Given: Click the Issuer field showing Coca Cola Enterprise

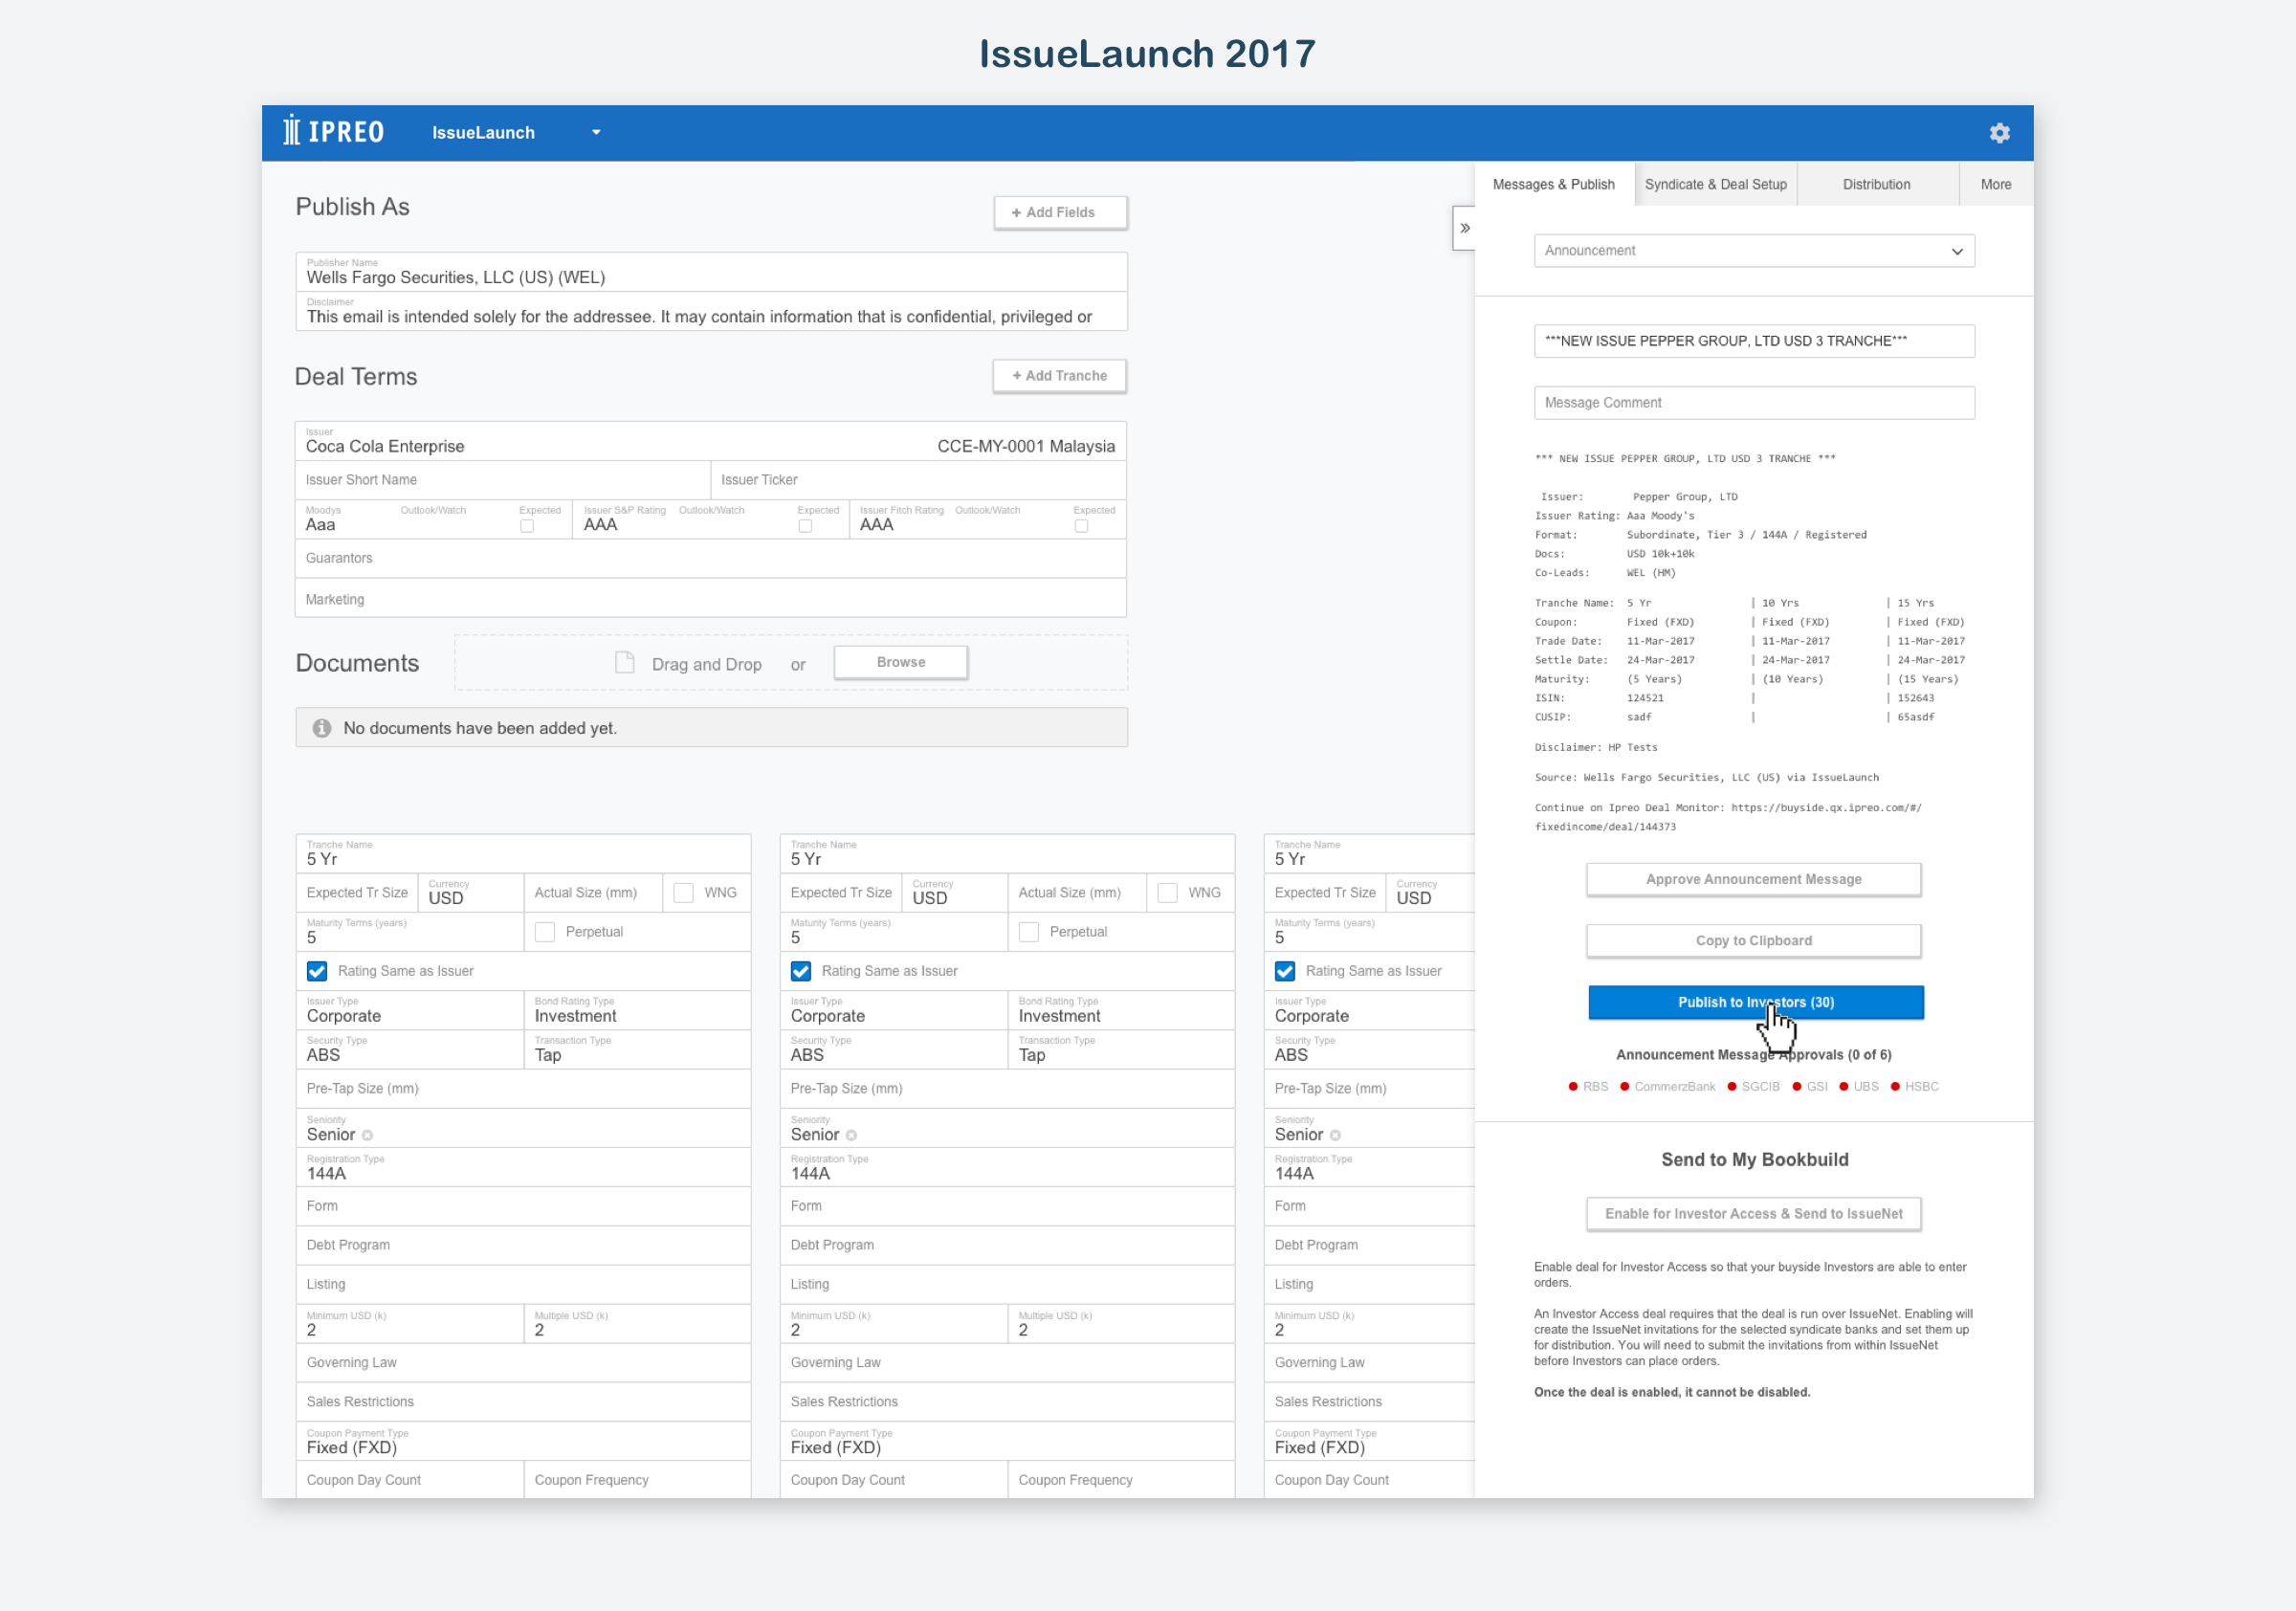Looking at the screenshot, I should click(711, 441).
